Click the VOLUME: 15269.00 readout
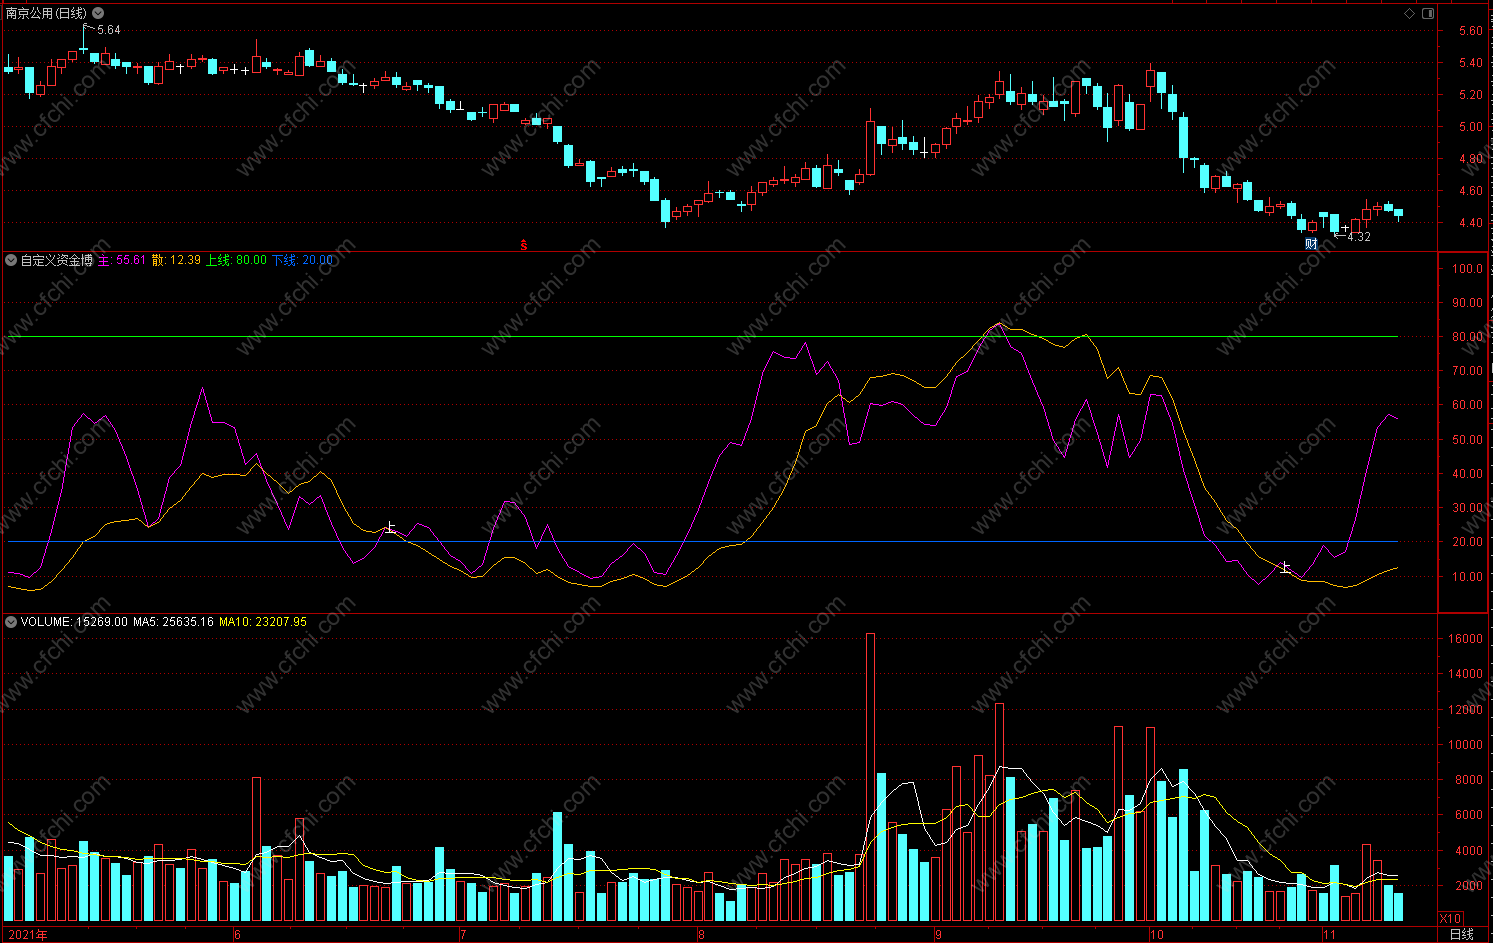The image size is (1493, 943). [74, 622]
